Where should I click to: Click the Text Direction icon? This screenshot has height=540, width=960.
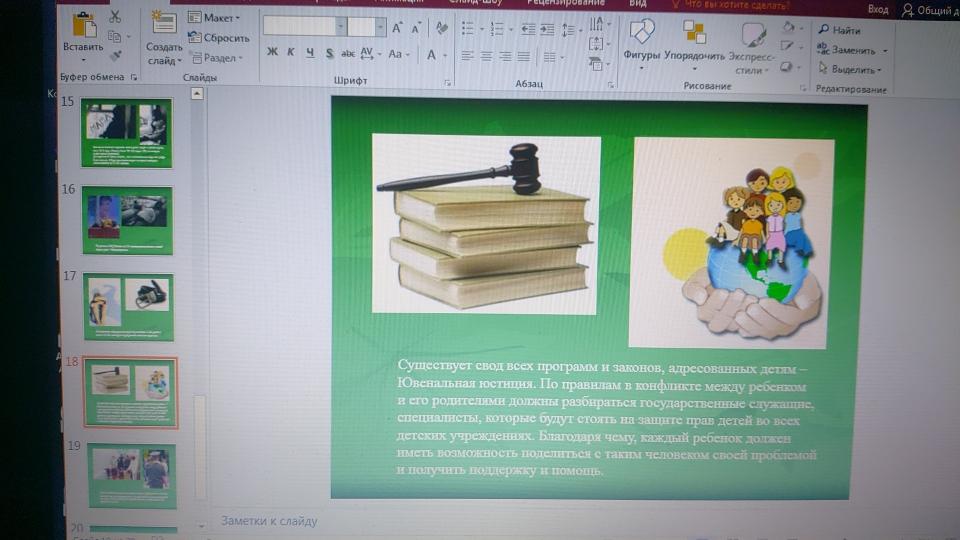596,24
